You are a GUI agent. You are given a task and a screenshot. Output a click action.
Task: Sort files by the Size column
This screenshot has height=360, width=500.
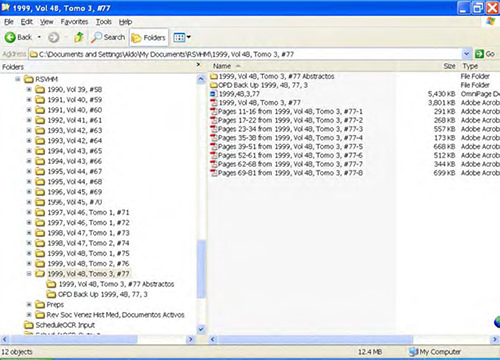coord(449,66)
